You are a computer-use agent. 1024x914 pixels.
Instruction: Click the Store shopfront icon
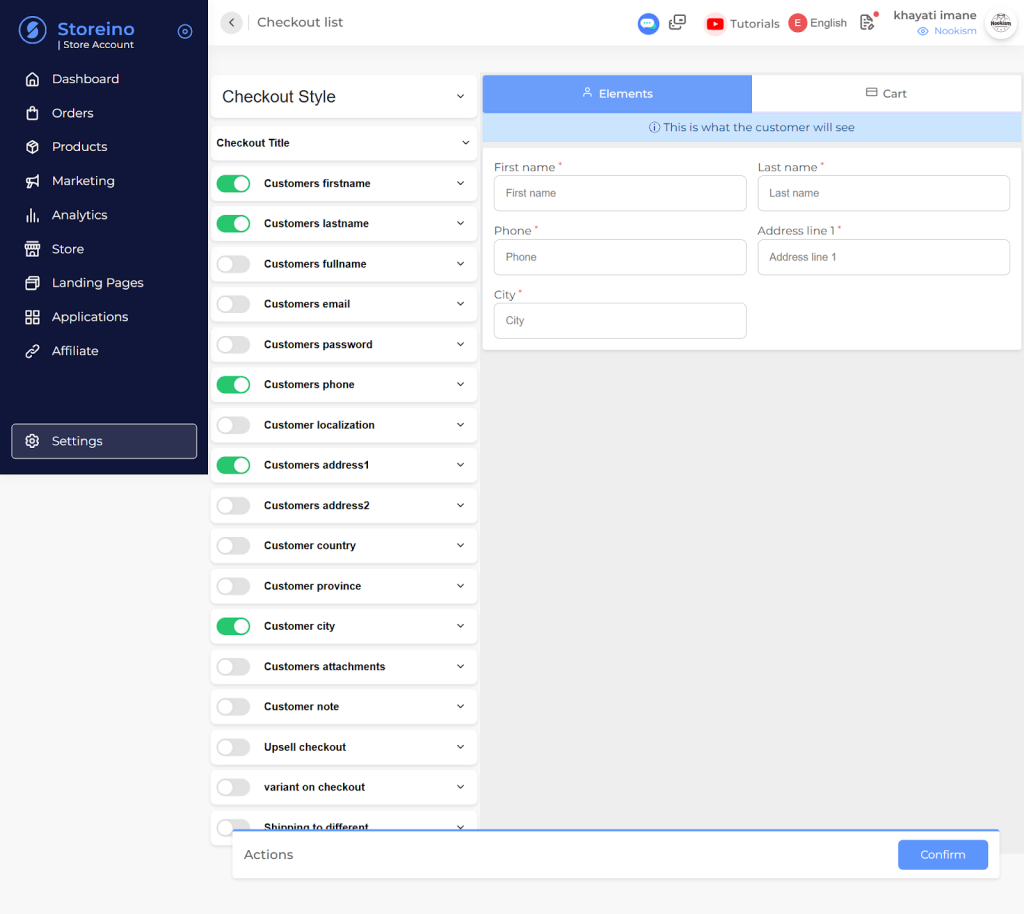[x=32, y=249]
